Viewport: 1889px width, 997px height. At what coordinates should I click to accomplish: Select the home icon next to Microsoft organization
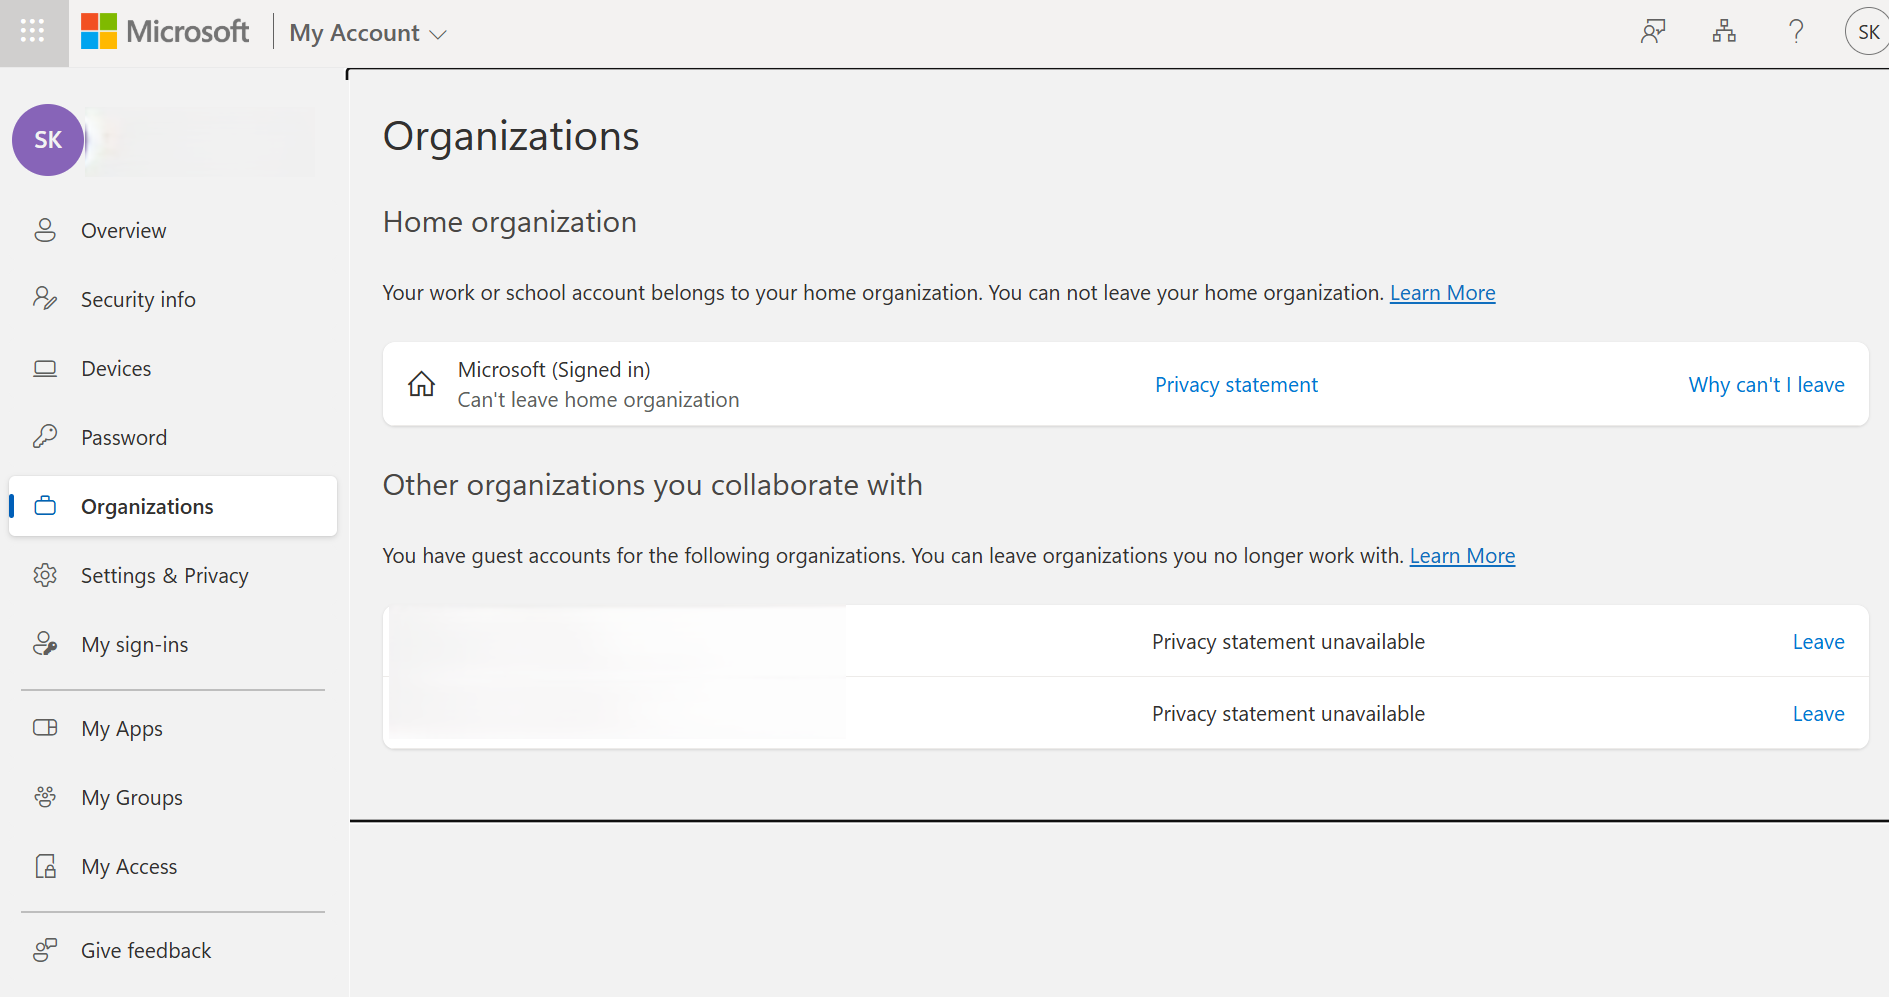point(421,383)
